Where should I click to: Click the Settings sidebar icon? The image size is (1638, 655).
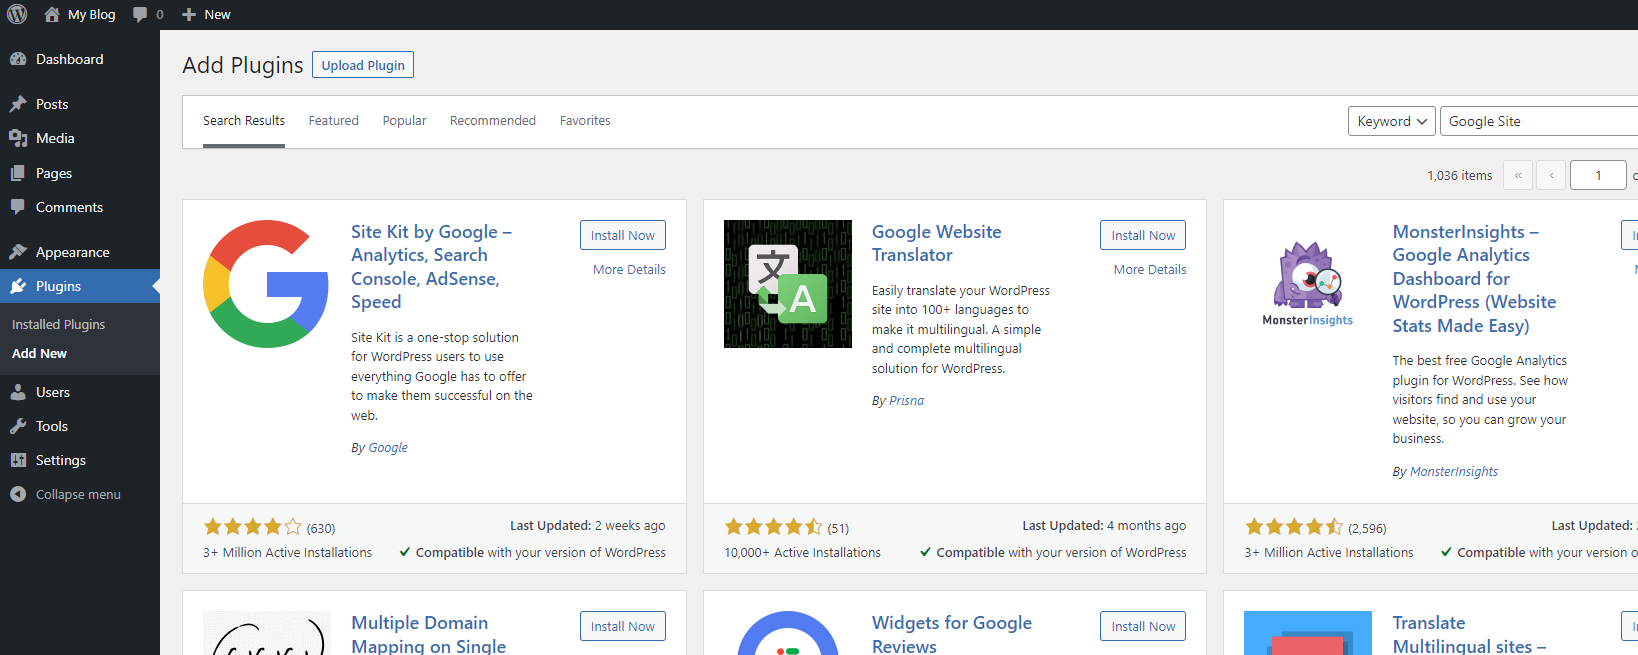pos(18,460)
